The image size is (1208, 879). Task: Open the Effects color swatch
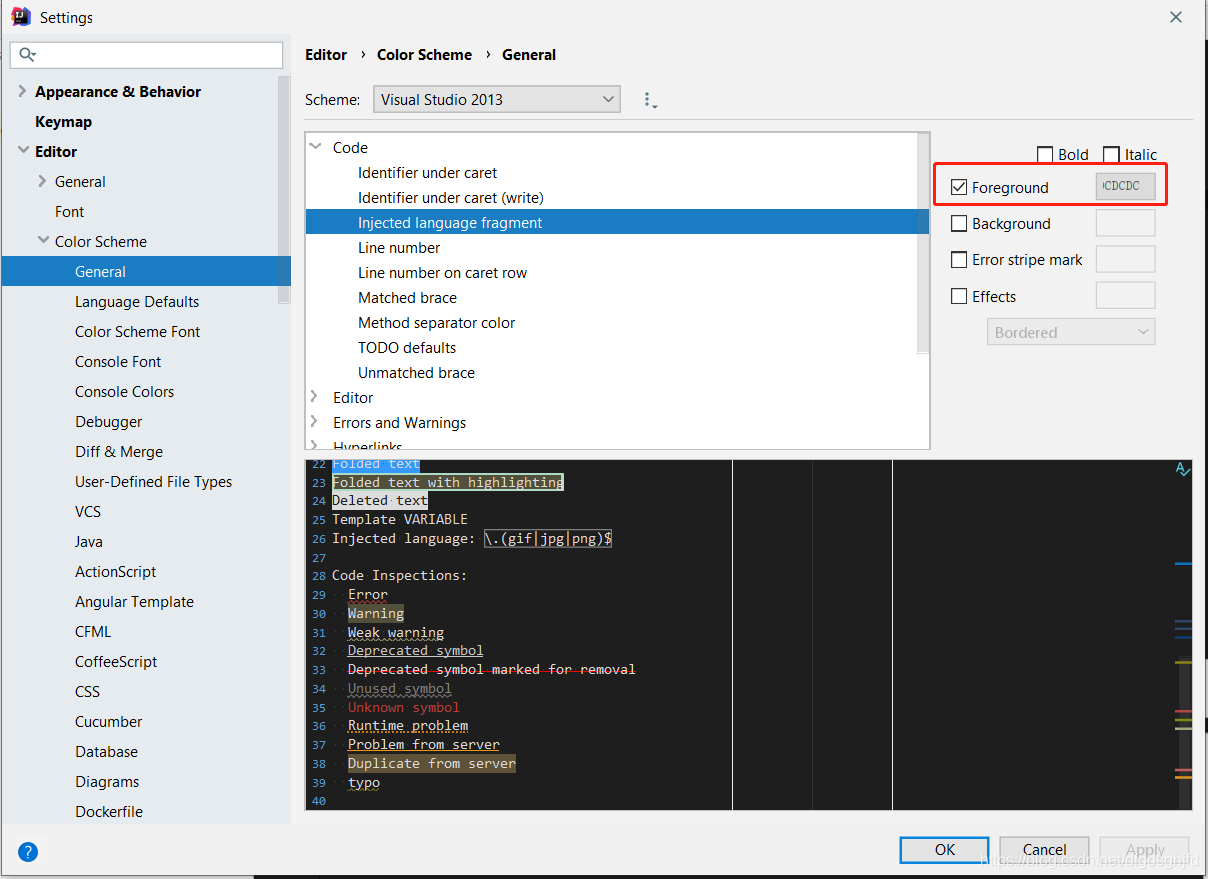(x=1126, y=295)
